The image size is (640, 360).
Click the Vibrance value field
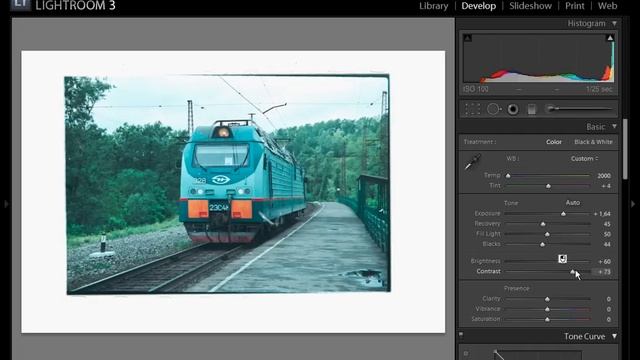coord(608,309)
